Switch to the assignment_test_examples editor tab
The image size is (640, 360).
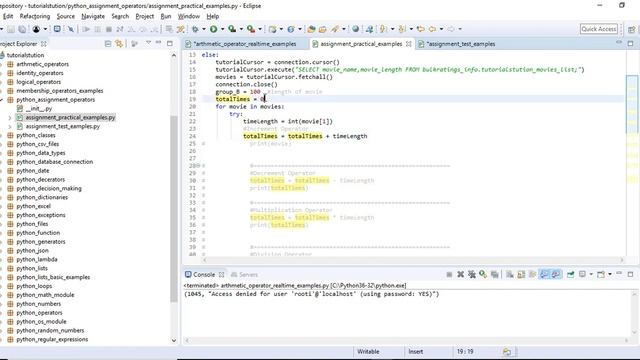pos(461,44)
